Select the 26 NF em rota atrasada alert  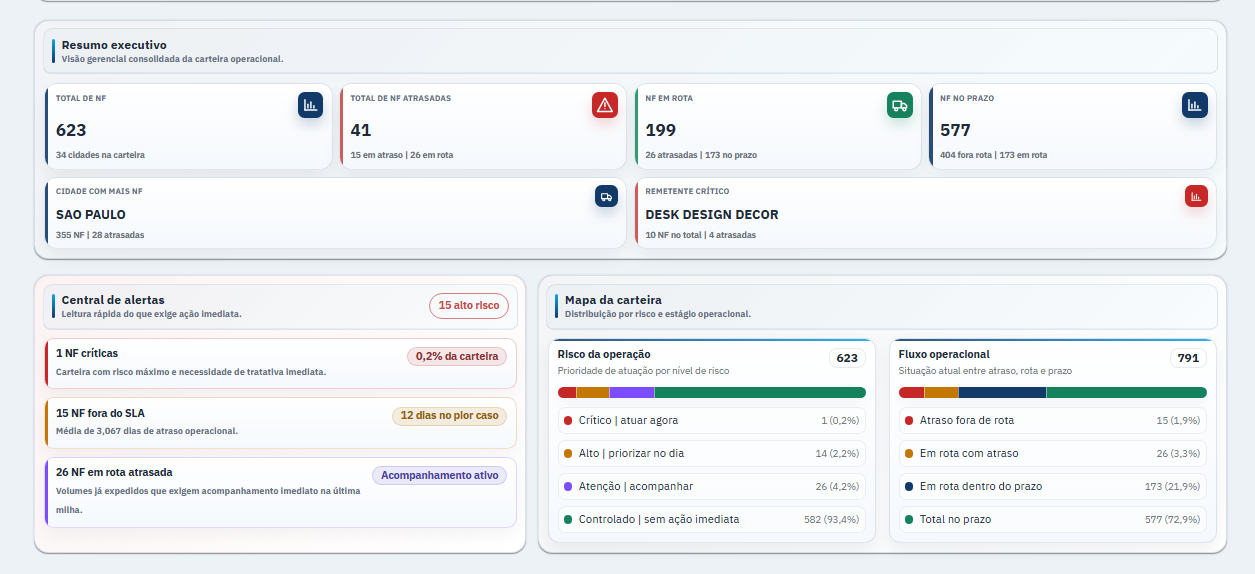click(x=281, y=492)
